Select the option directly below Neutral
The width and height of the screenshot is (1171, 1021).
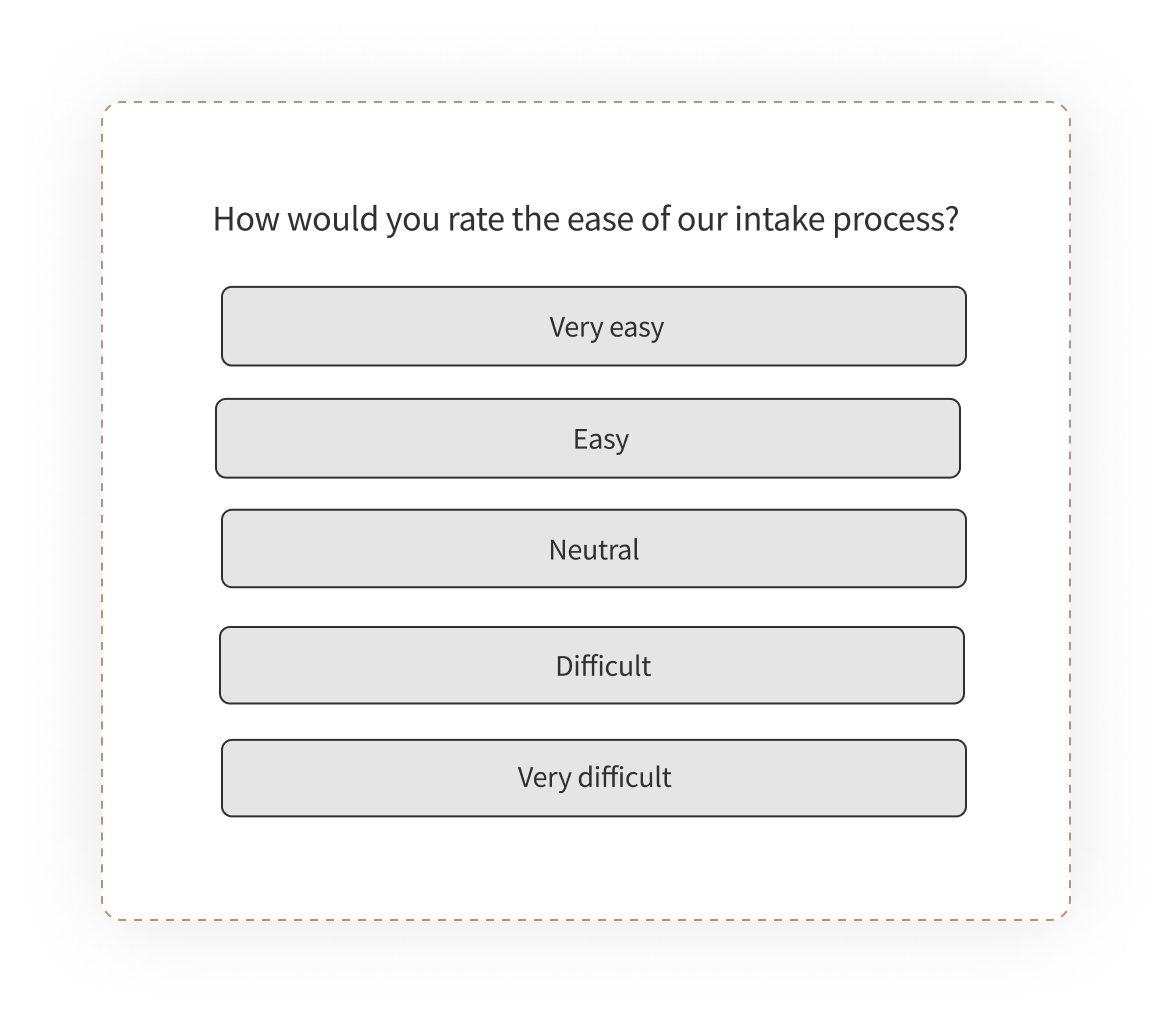[x=589, y=665]
